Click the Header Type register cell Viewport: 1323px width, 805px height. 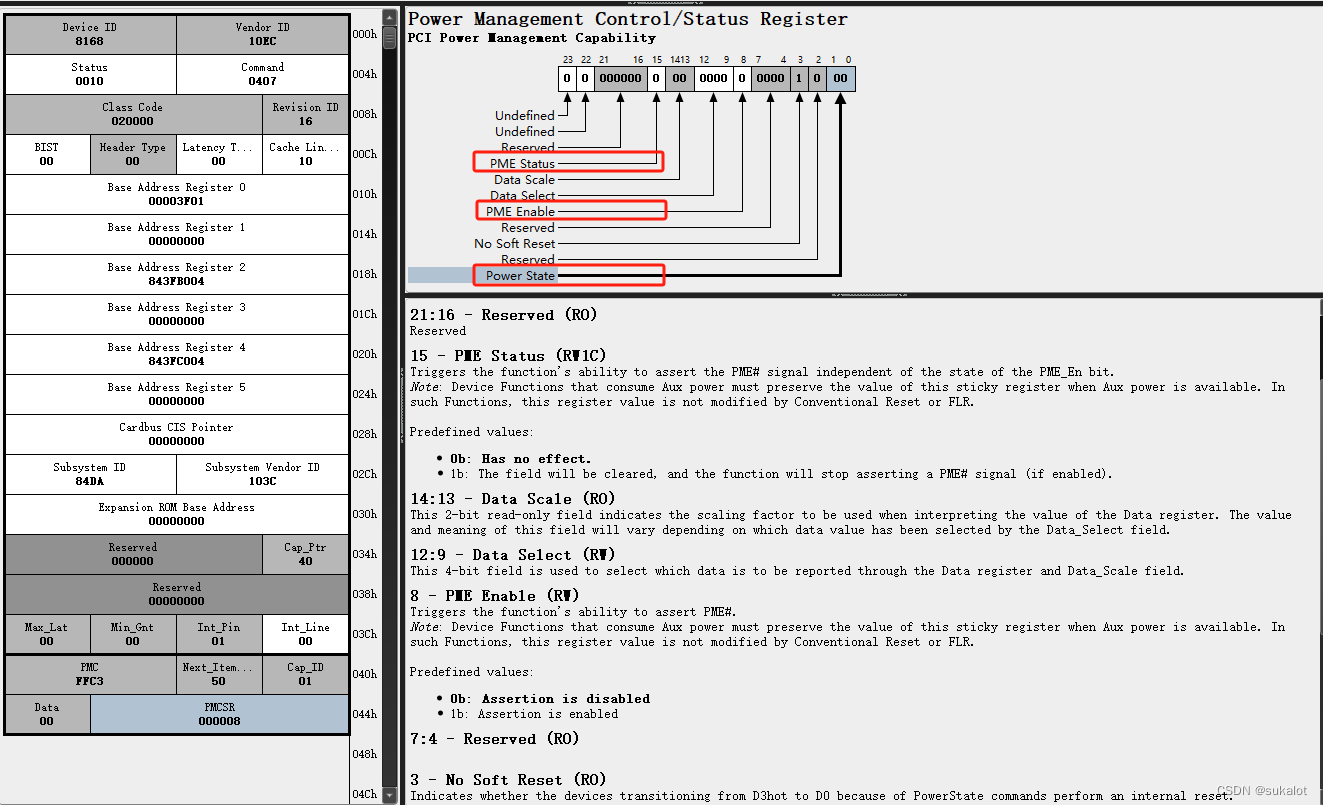pyautogui.click(x=133, y=155)
